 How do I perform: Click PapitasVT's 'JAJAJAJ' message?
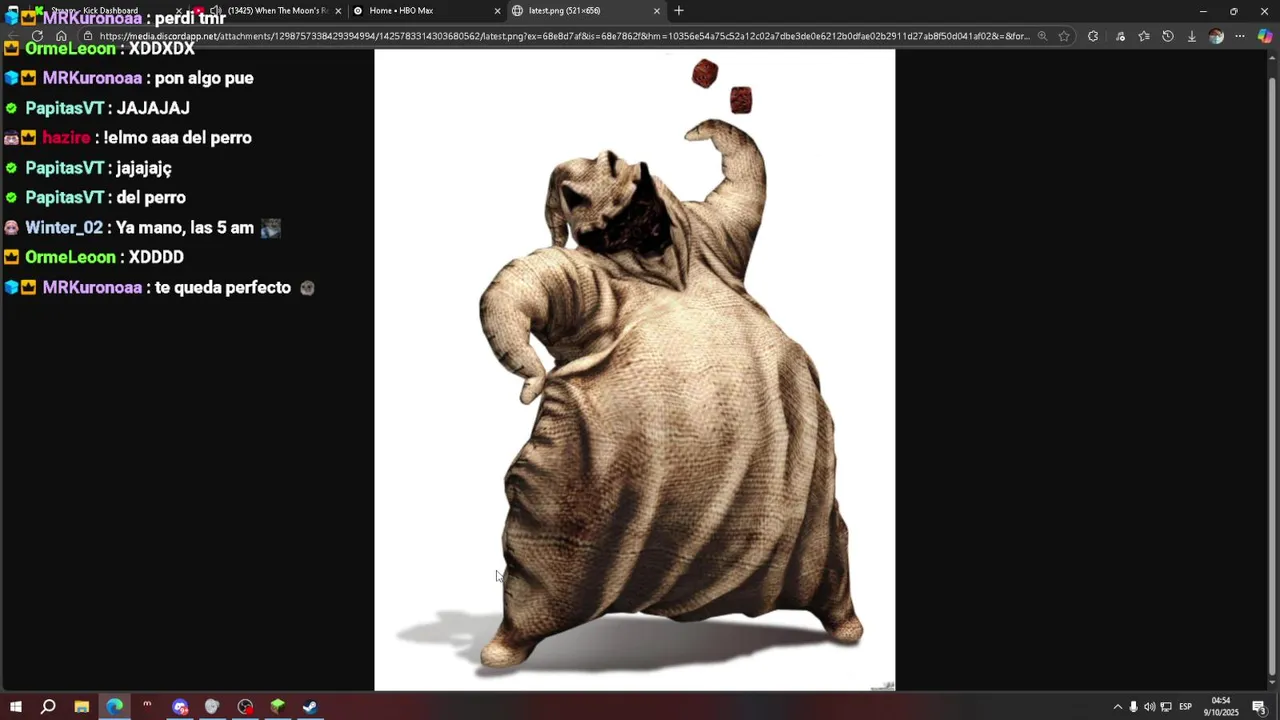153,108
